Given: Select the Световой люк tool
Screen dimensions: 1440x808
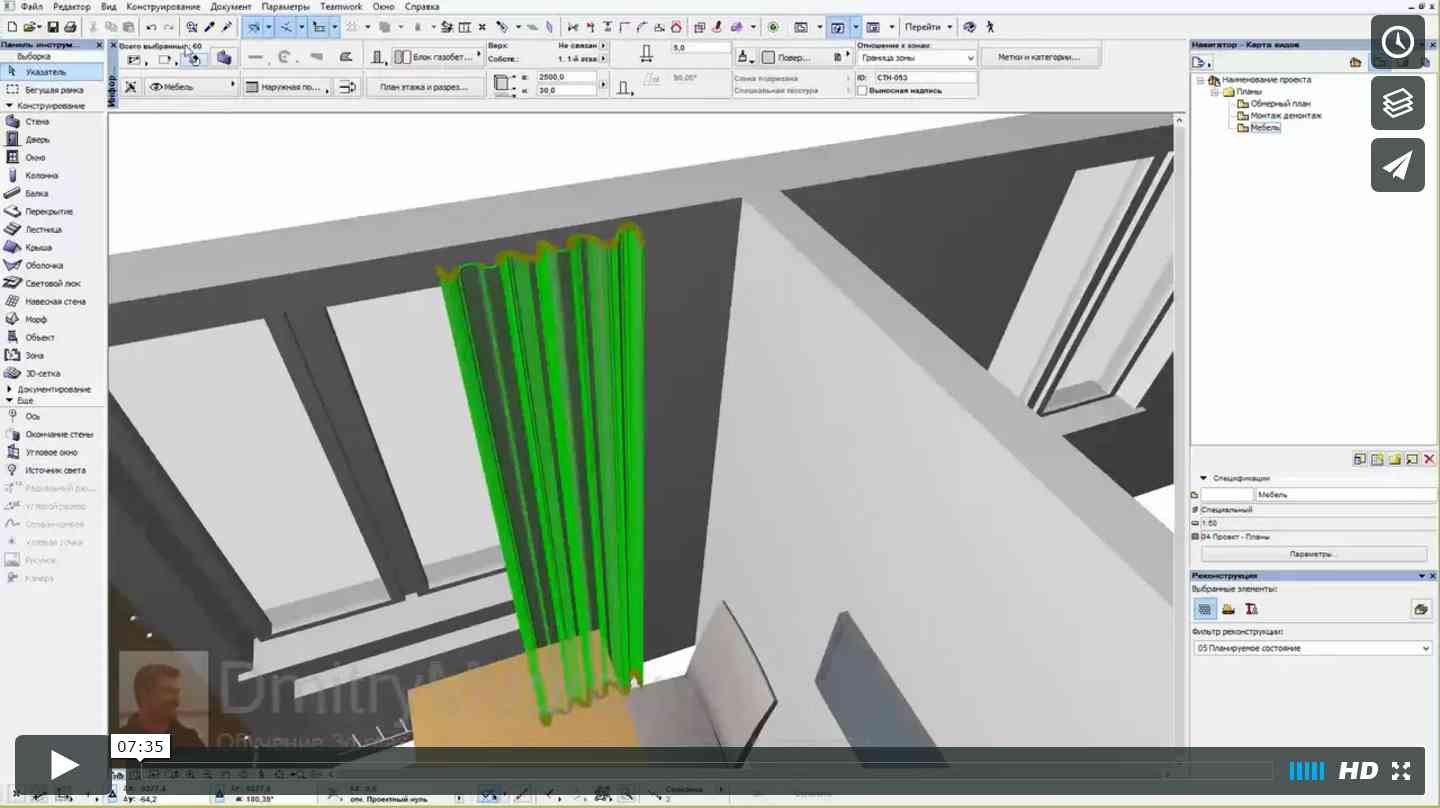Looking at the screenshot, I should pos(52,284).
